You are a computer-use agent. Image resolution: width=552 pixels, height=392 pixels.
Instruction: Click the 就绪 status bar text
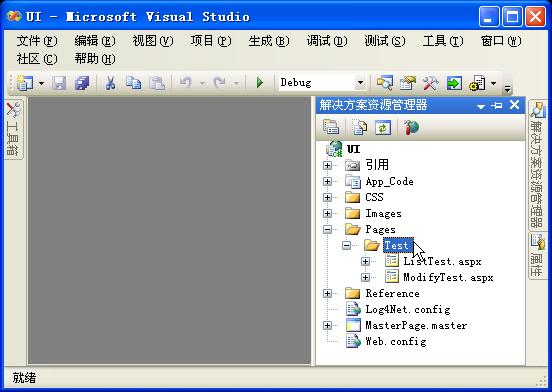coord(24,378)
